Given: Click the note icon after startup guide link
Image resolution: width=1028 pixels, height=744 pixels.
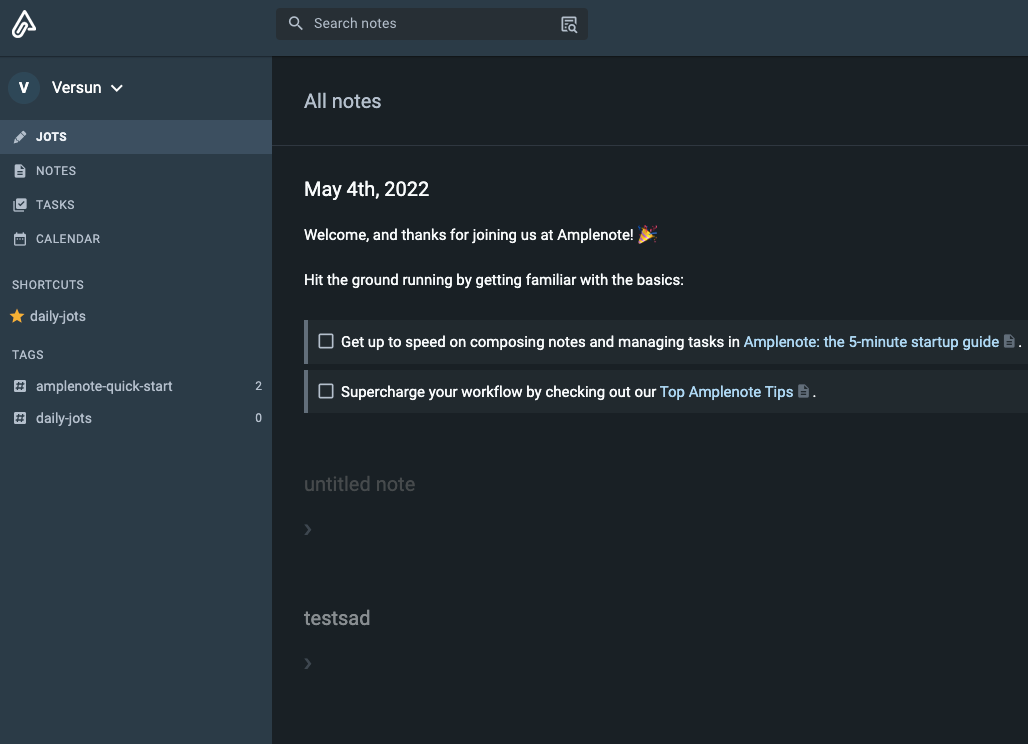Looking at the screenshot, I should (x=1009, y=342).
